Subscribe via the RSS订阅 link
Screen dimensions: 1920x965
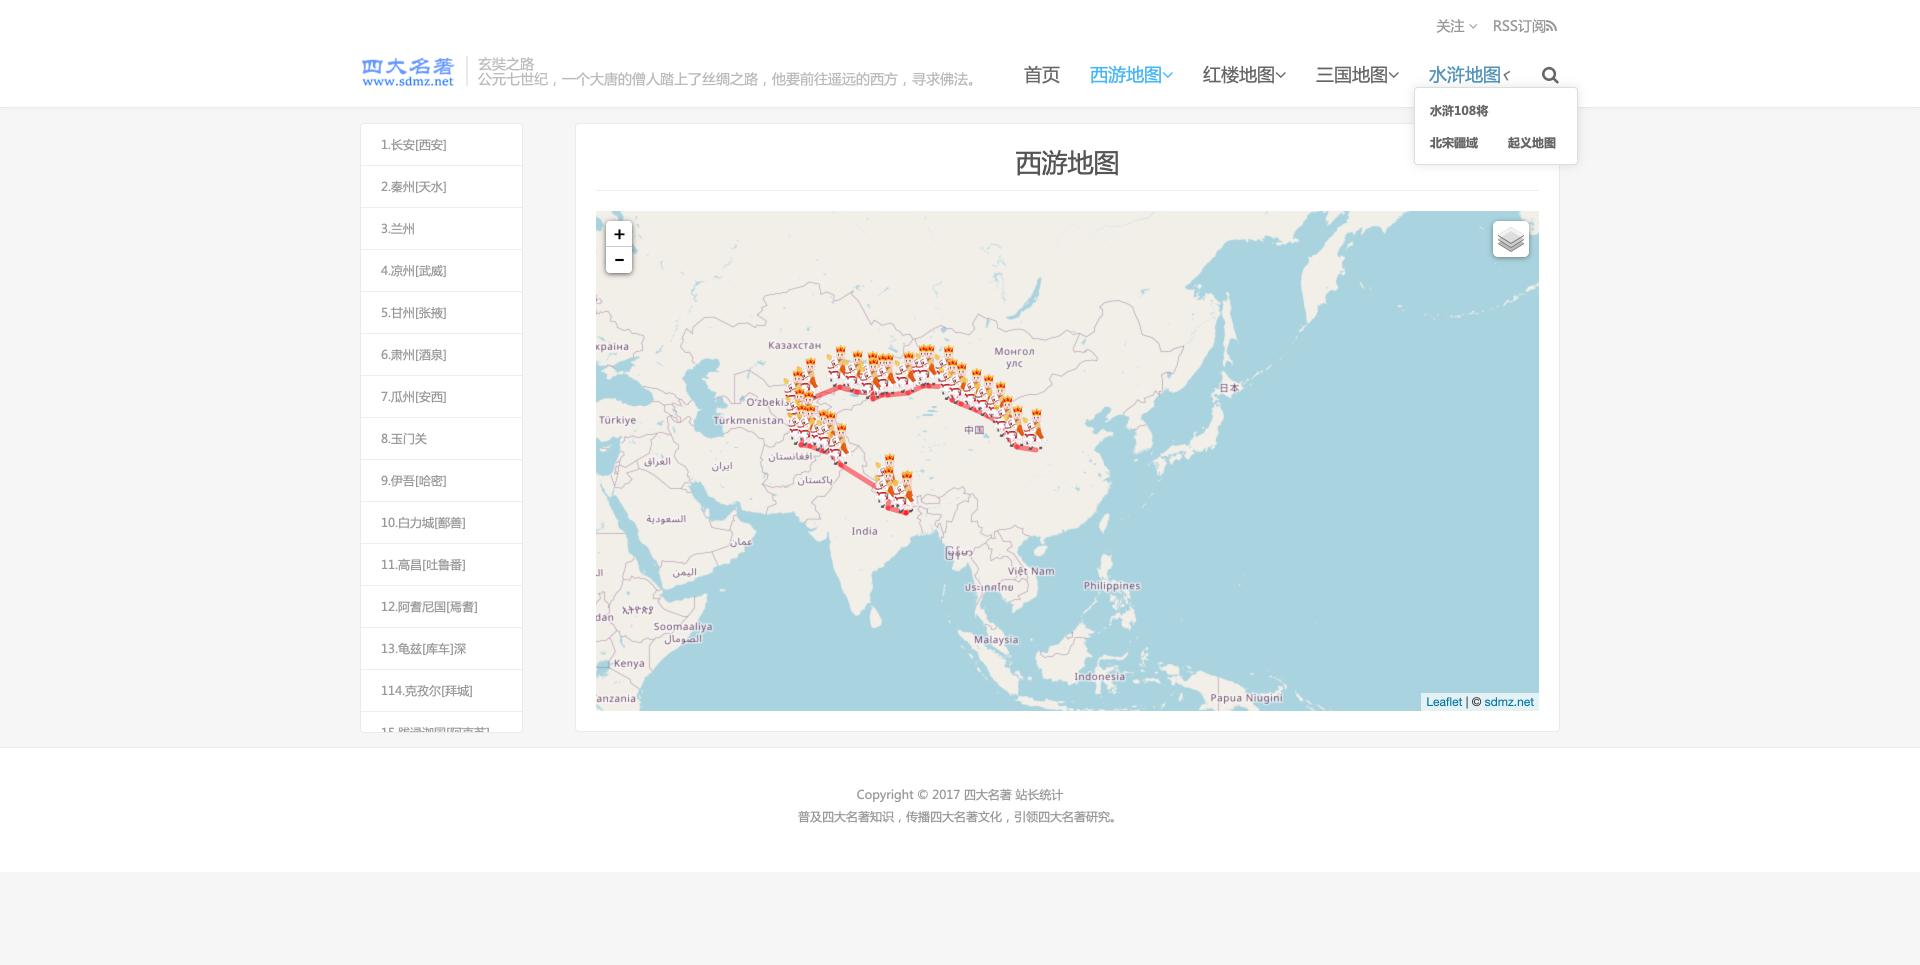(x=1524, y=26)
